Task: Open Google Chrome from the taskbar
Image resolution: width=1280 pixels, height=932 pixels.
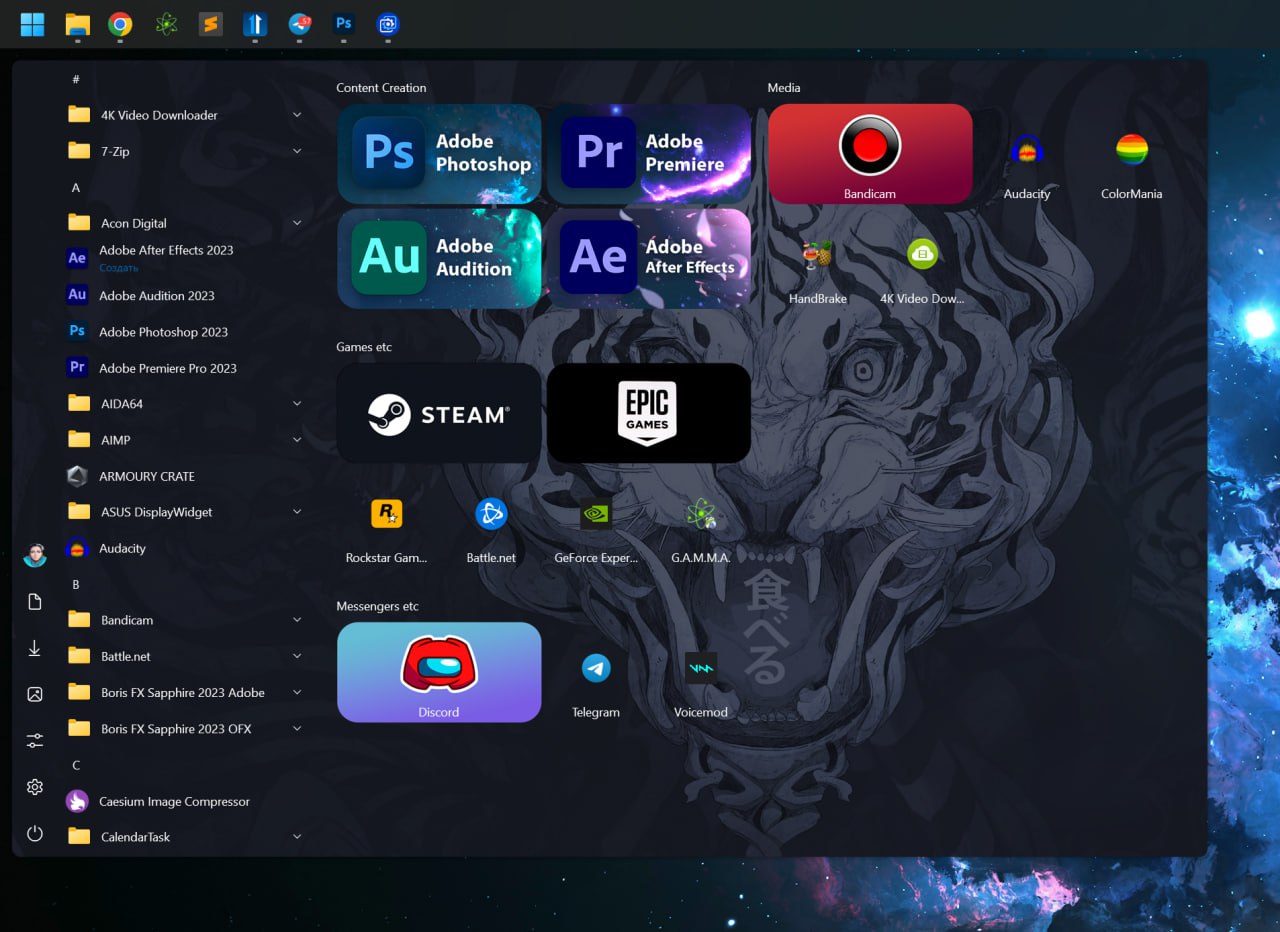Action: 120,24
